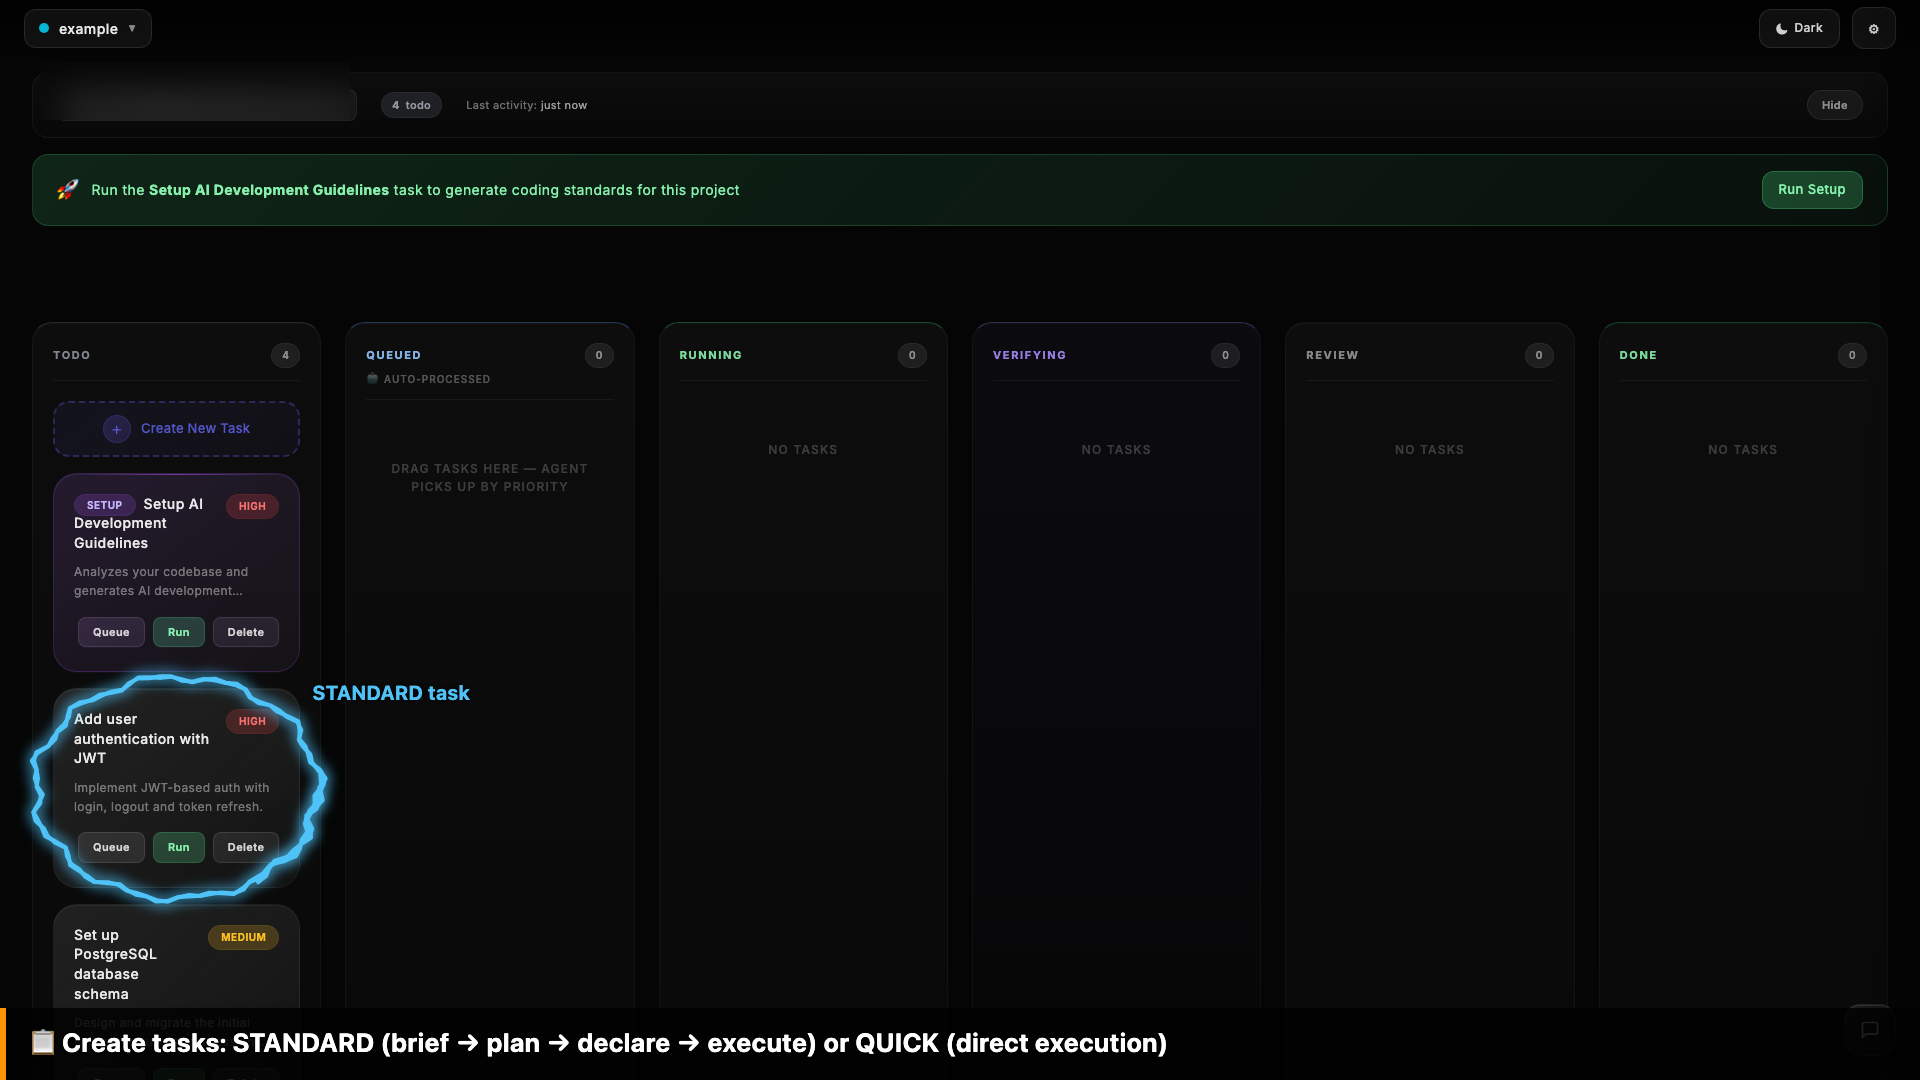
Task: Click the MEDIUM badge on the PostgreSQL task
Action: (243, 937)
